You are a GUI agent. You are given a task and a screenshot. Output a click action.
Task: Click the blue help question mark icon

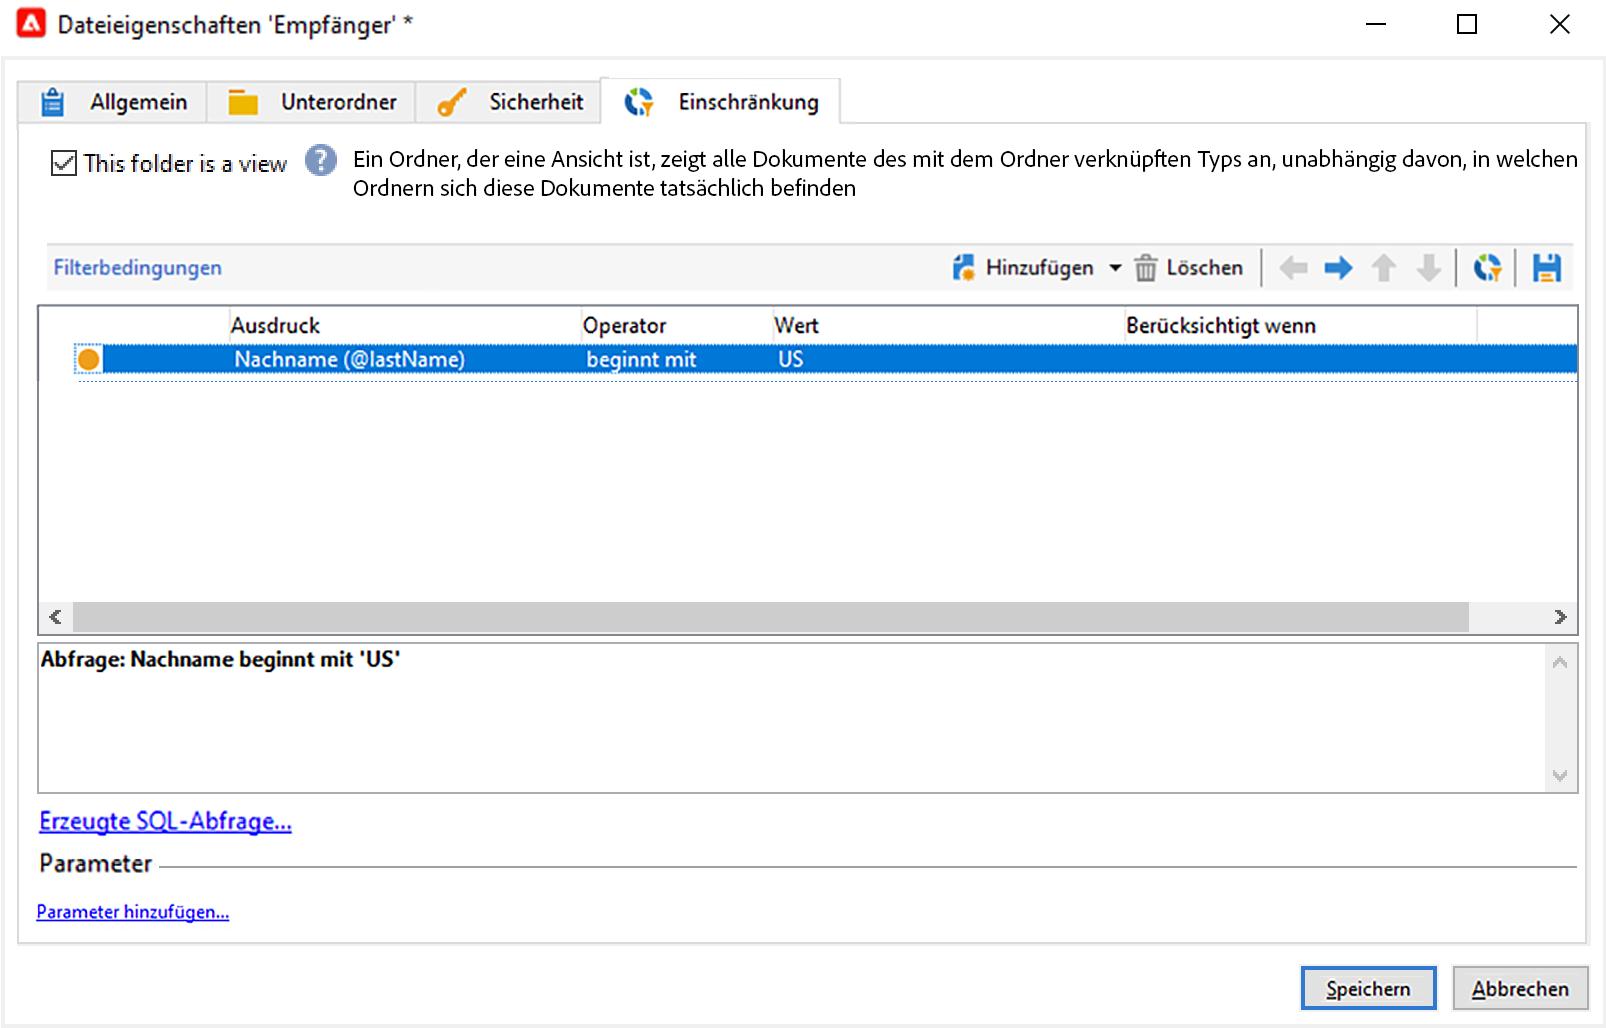(320, 160)
